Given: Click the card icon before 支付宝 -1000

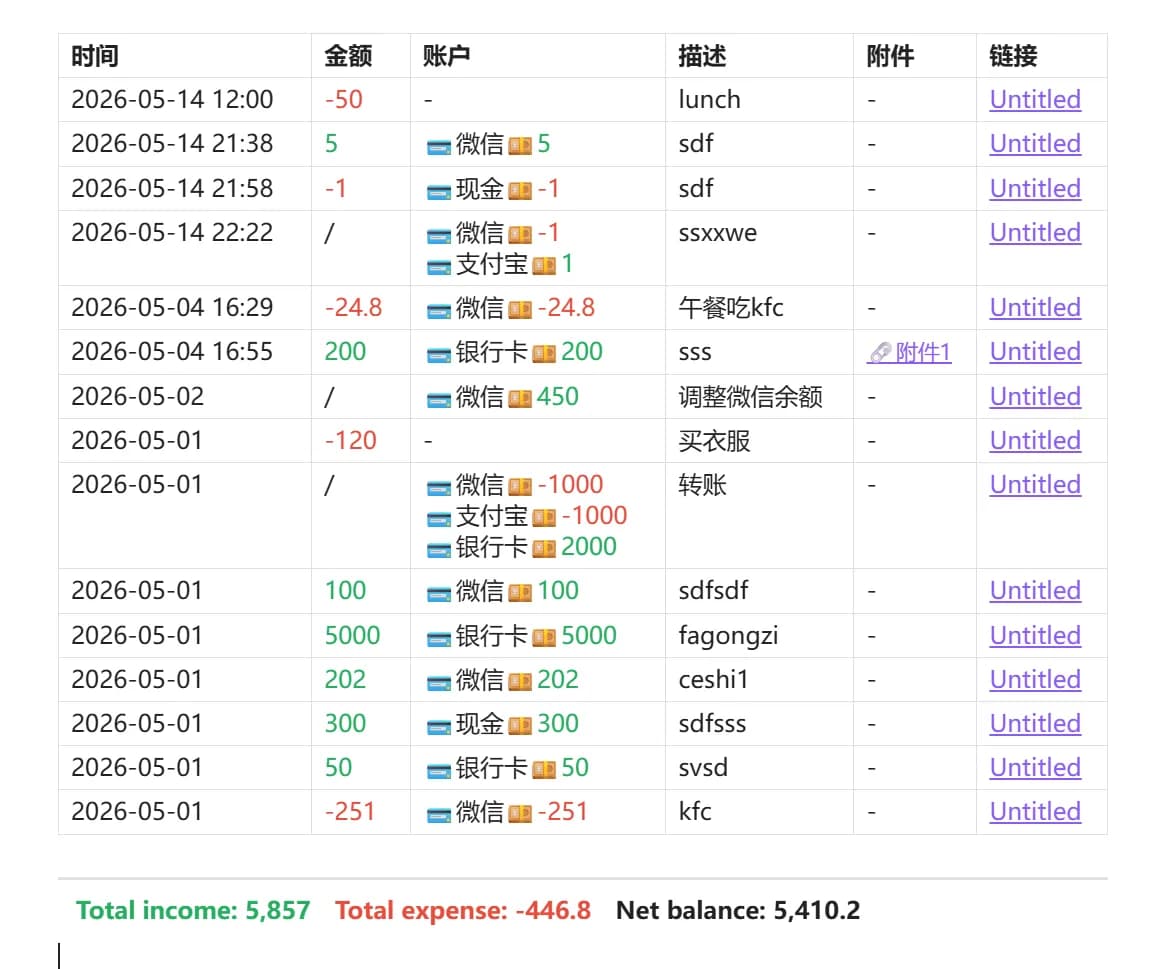Looking at the screenshot, I should pyautogui.click(x=439, y=518).
